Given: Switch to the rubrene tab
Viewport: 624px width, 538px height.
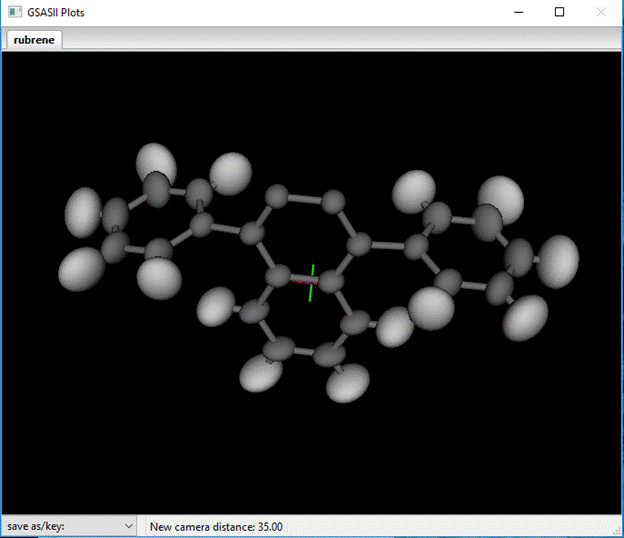Looking at the screenshot, I should 35,40.
